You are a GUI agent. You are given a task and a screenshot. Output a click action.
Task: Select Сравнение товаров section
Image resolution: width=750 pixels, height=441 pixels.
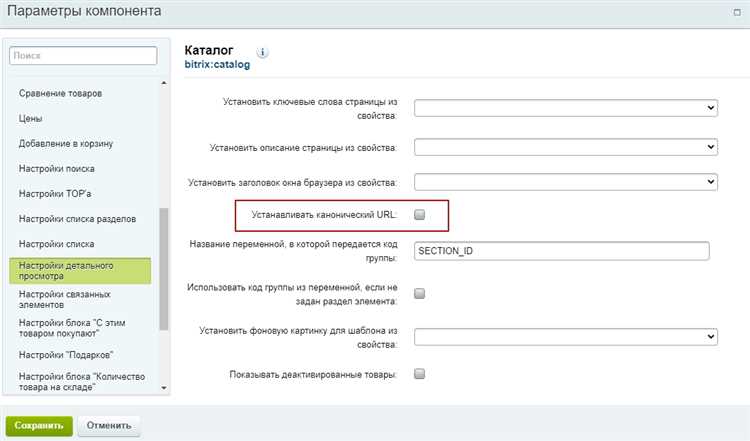coord(60,93)
